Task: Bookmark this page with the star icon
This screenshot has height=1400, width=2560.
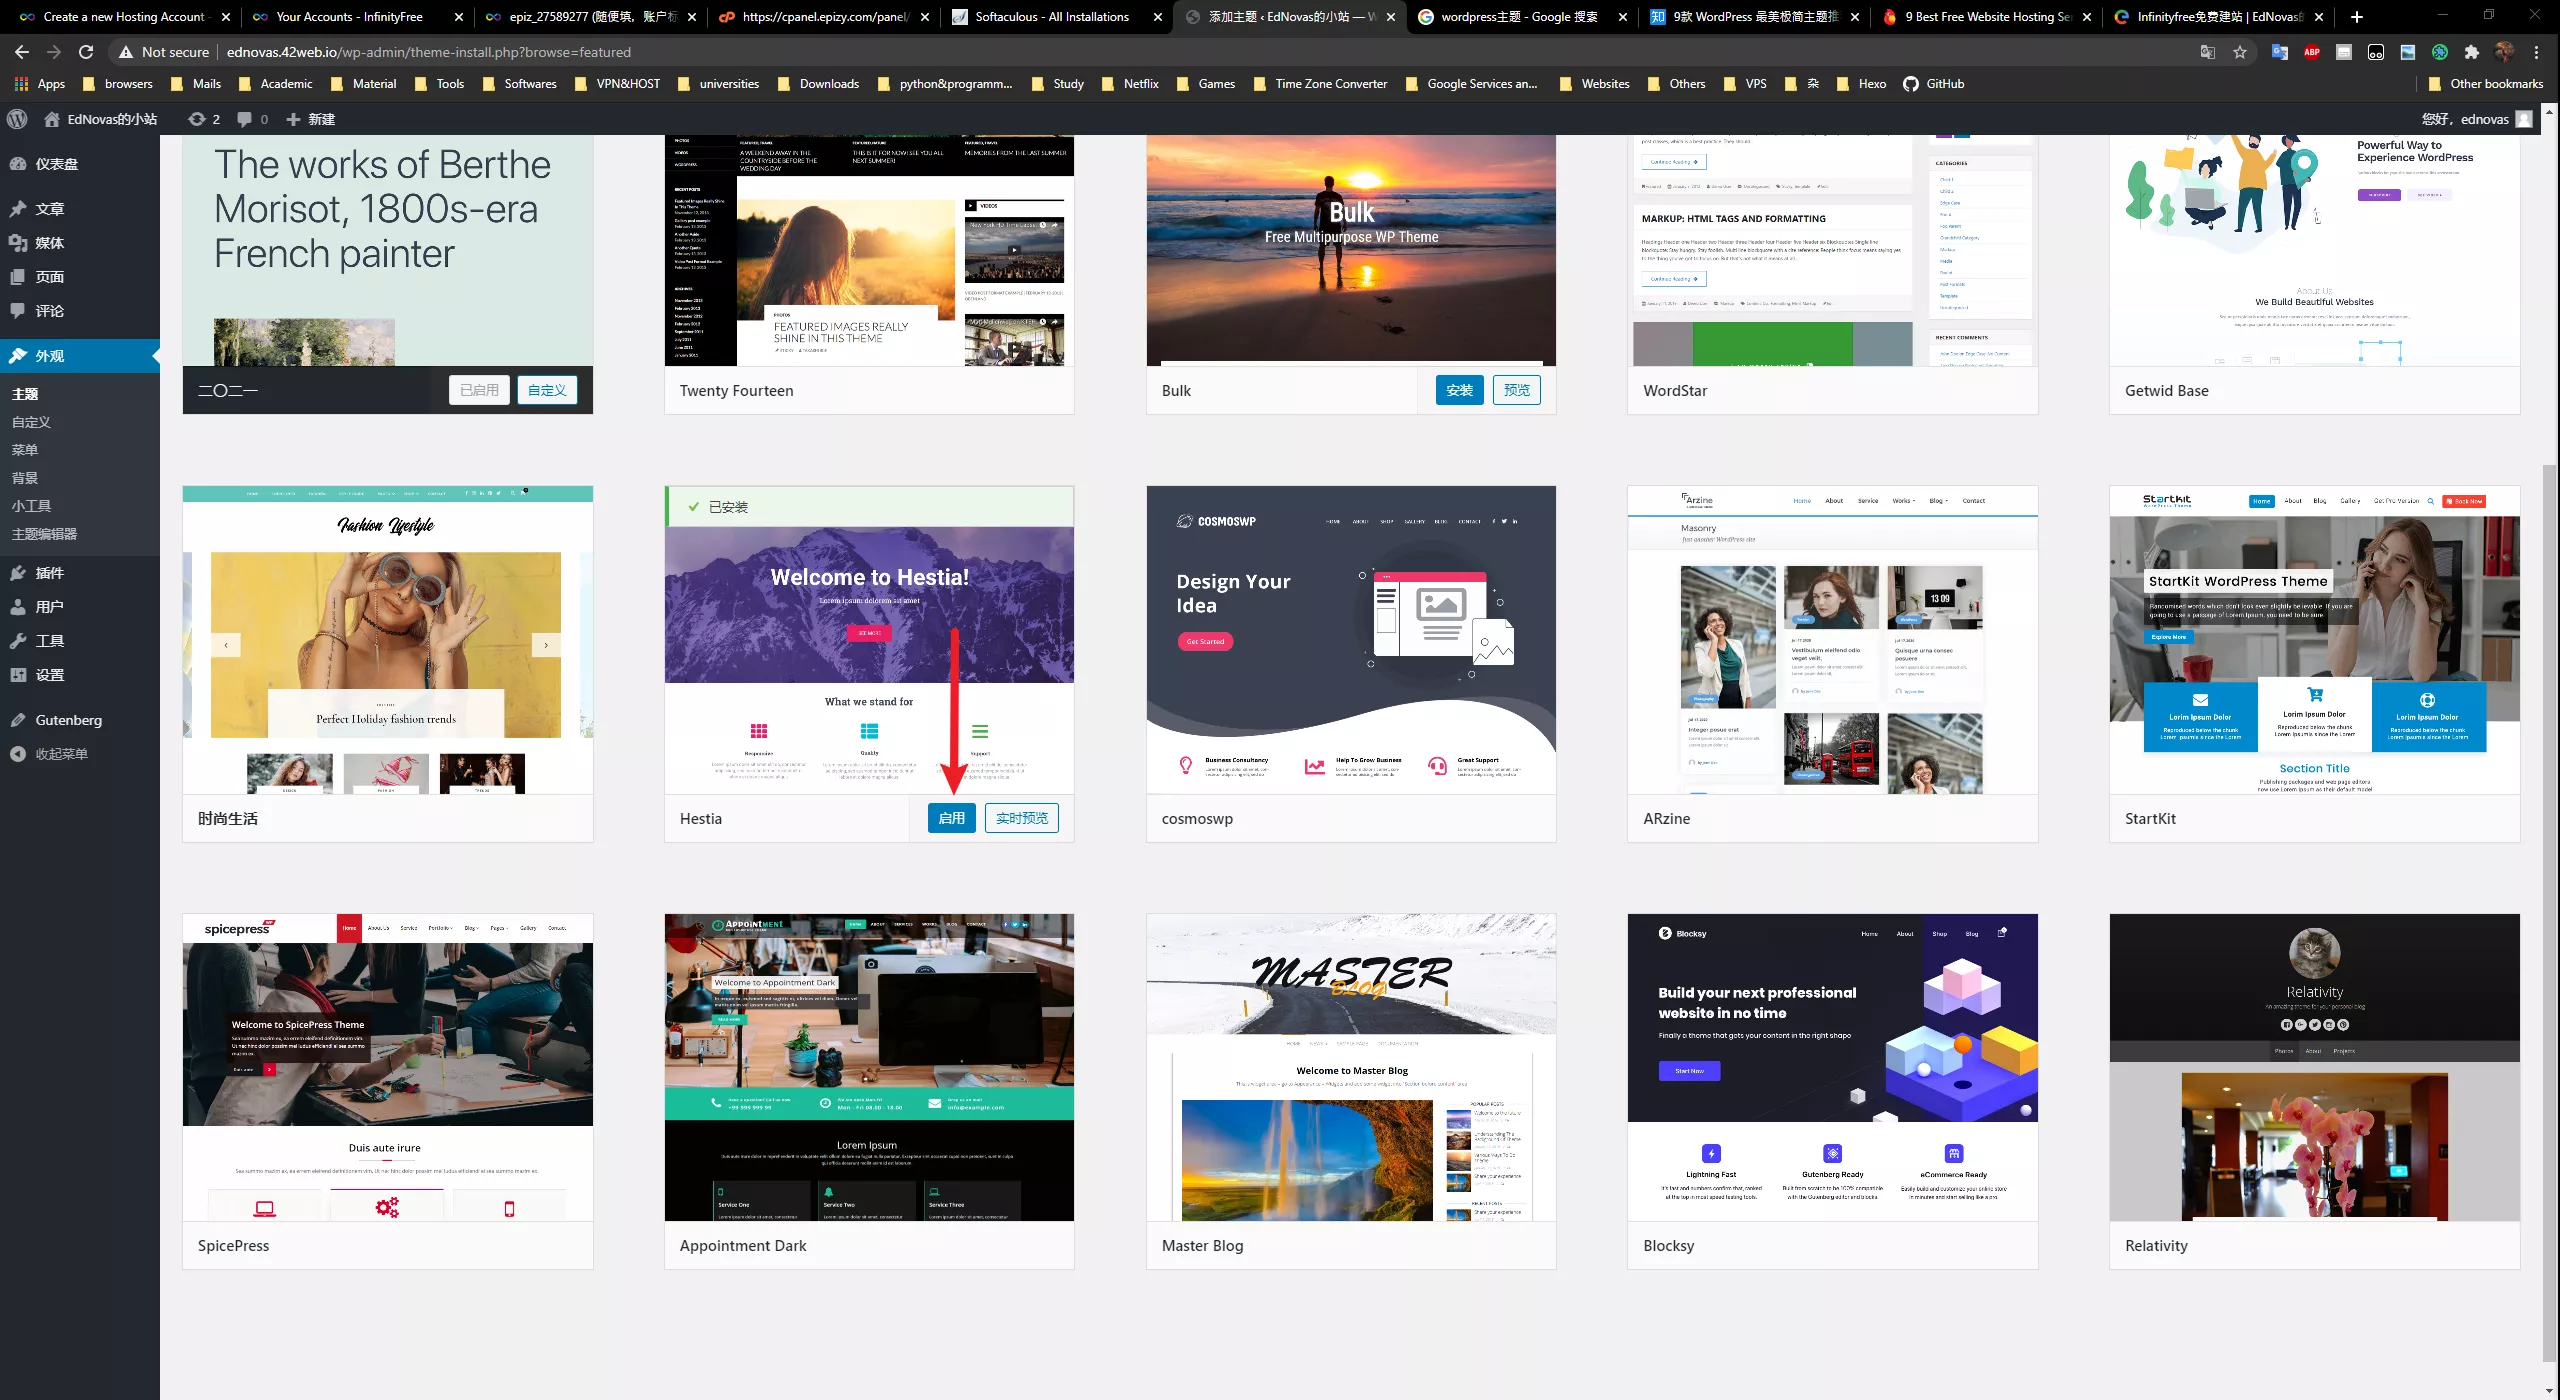Action: click(x=2240, y=52)
